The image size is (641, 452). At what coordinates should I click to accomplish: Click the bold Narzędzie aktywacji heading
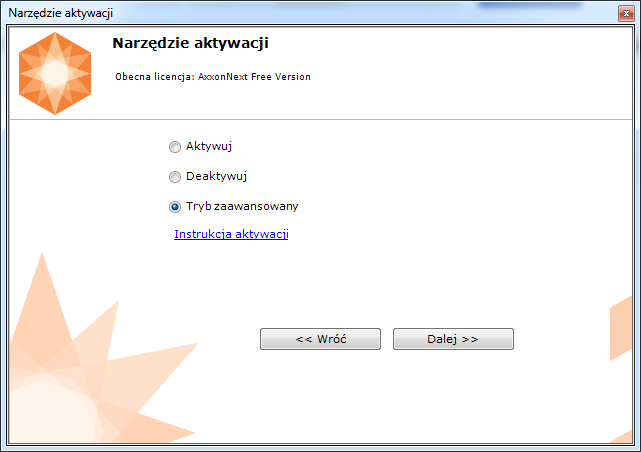[x=191, y=43]
